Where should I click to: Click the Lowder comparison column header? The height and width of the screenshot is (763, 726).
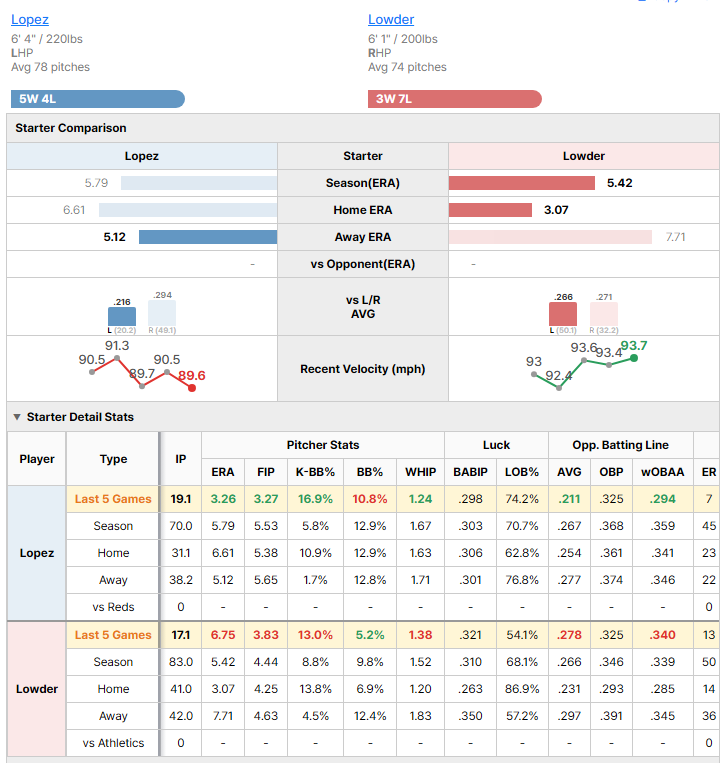pos(583,156)
